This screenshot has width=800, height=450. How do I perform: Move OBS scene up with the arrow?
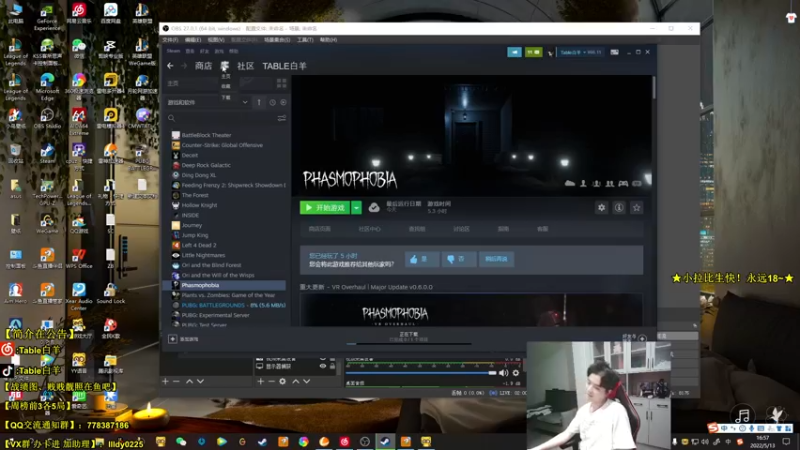coord(189,381)
